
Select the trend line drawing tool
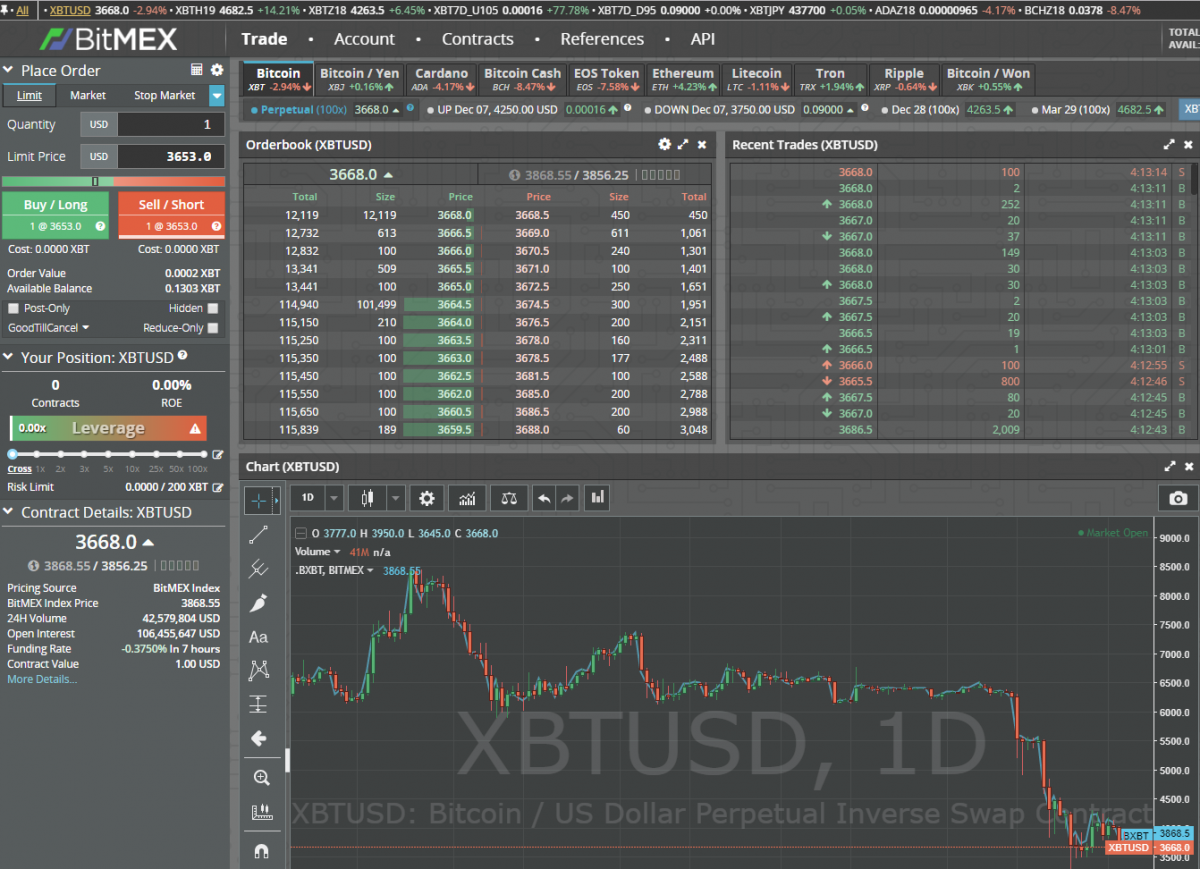258,534
